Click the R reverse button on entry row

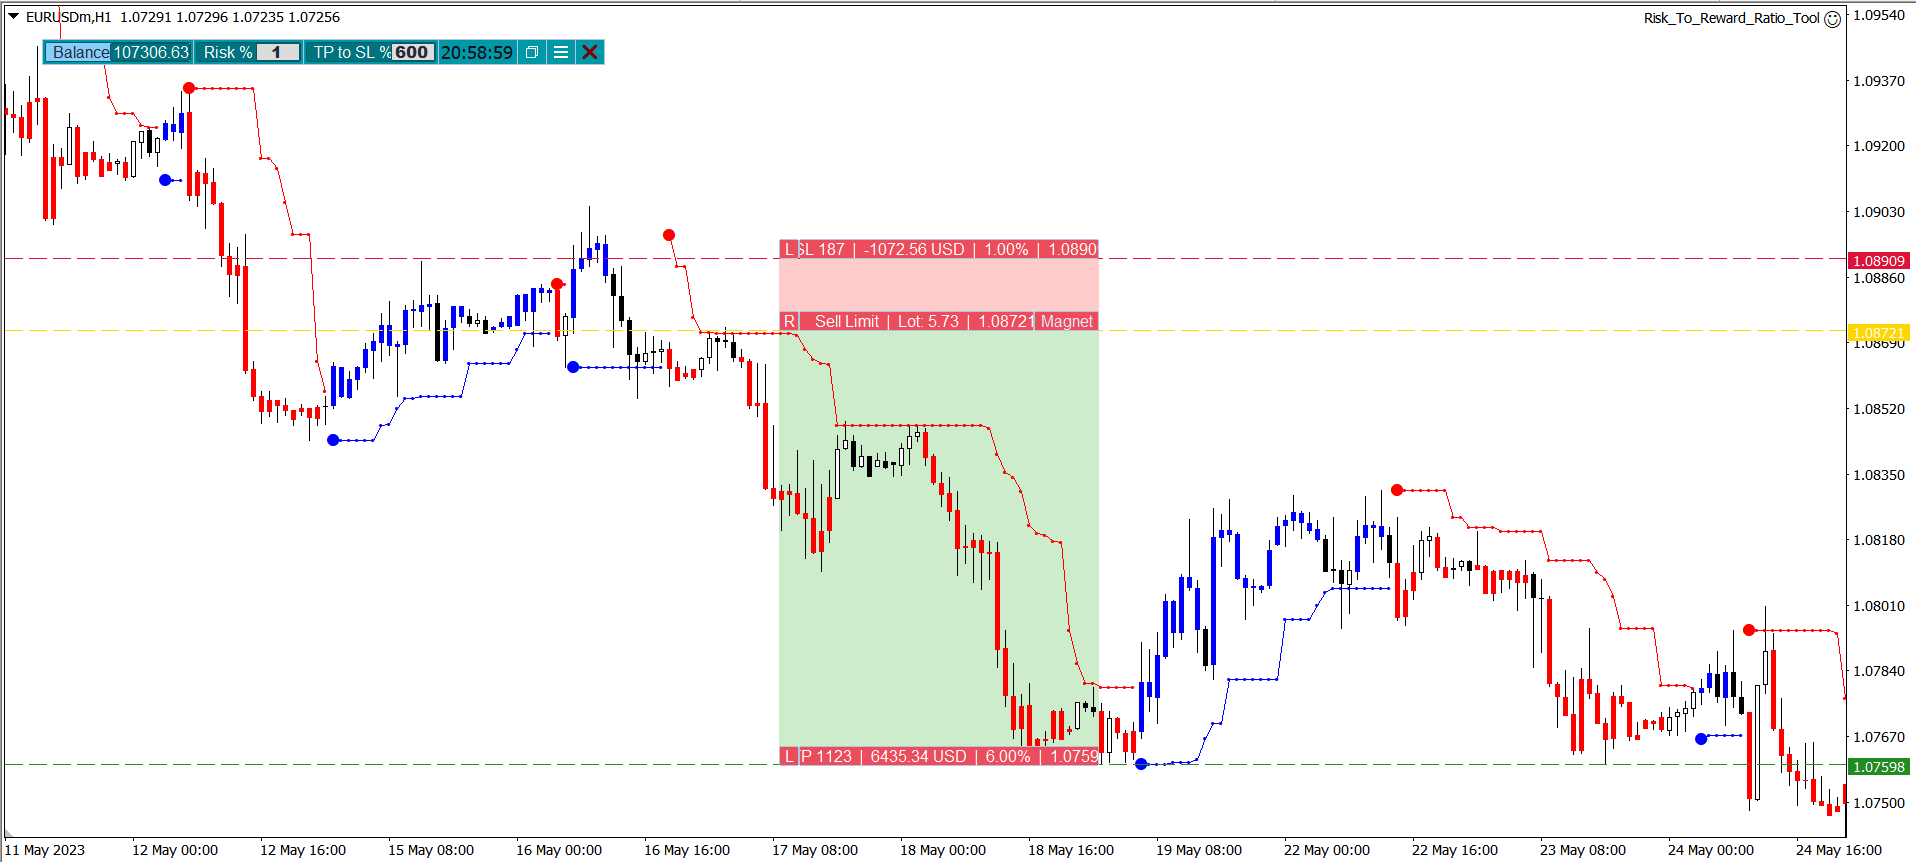(x=789, y=321)
